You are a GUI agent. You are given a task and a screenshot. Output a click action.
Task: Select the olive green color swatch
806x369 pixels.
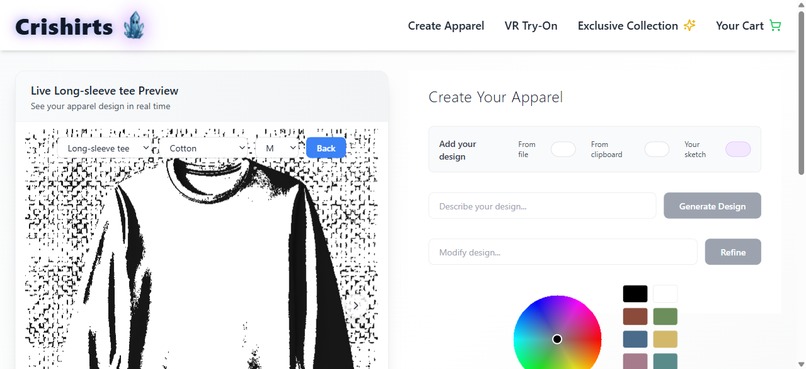665,317
